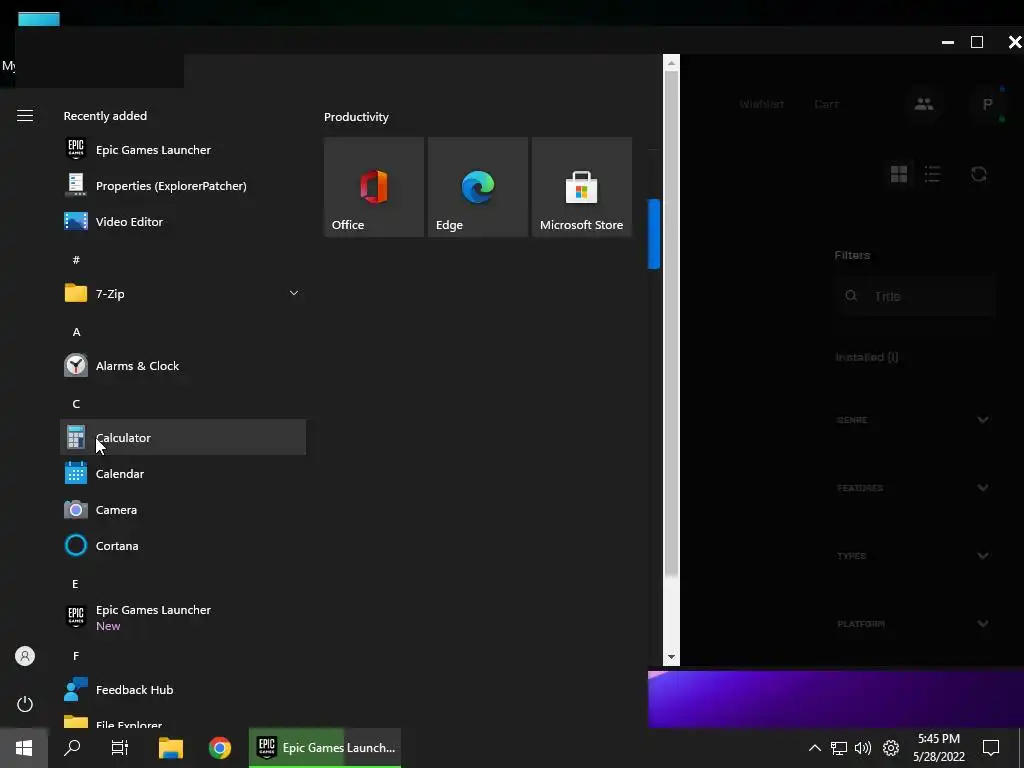Open File Explorer from the taskbar

tap(170, 748)
